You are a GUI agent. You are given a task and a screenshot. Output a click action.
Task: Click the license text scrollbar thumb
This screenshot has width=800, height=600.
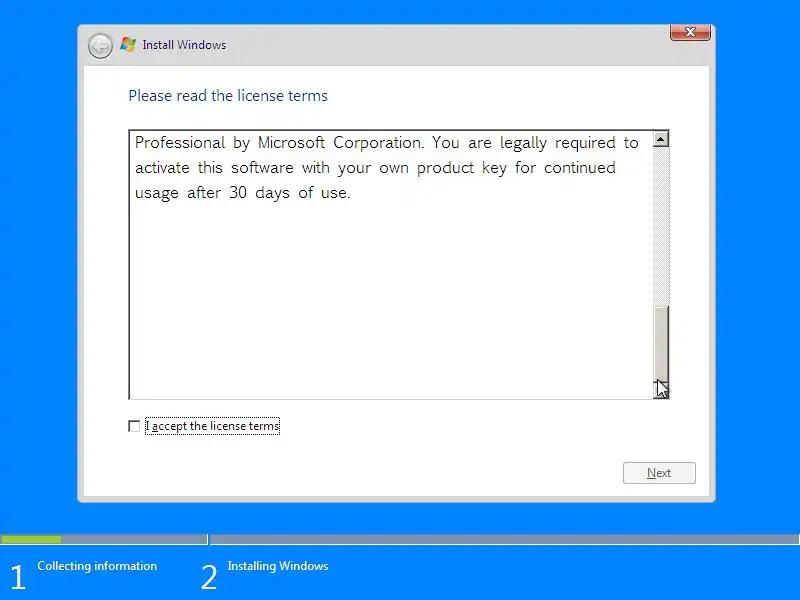pyautogui.click(x=661, y=344)
